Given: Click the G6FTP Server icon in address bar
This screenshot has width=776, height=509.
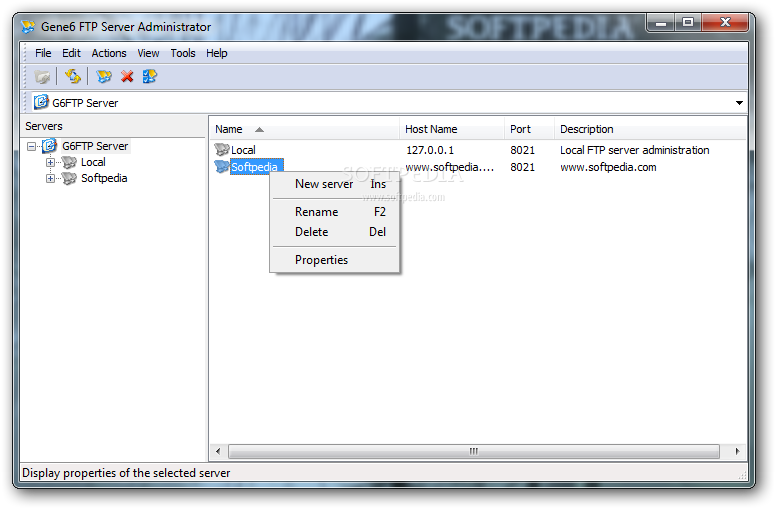Looking at the screenshot, I should tap(41, 102).
